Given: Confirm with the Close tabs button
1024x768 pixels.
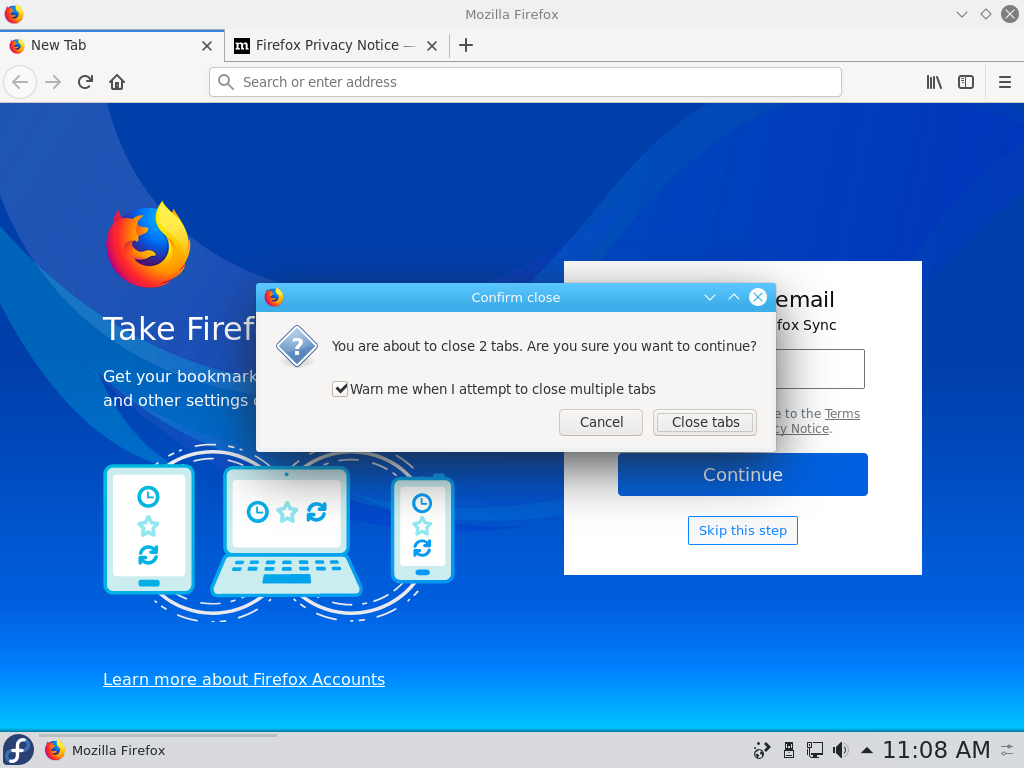Looking at the screenshot, I should 705,423.
